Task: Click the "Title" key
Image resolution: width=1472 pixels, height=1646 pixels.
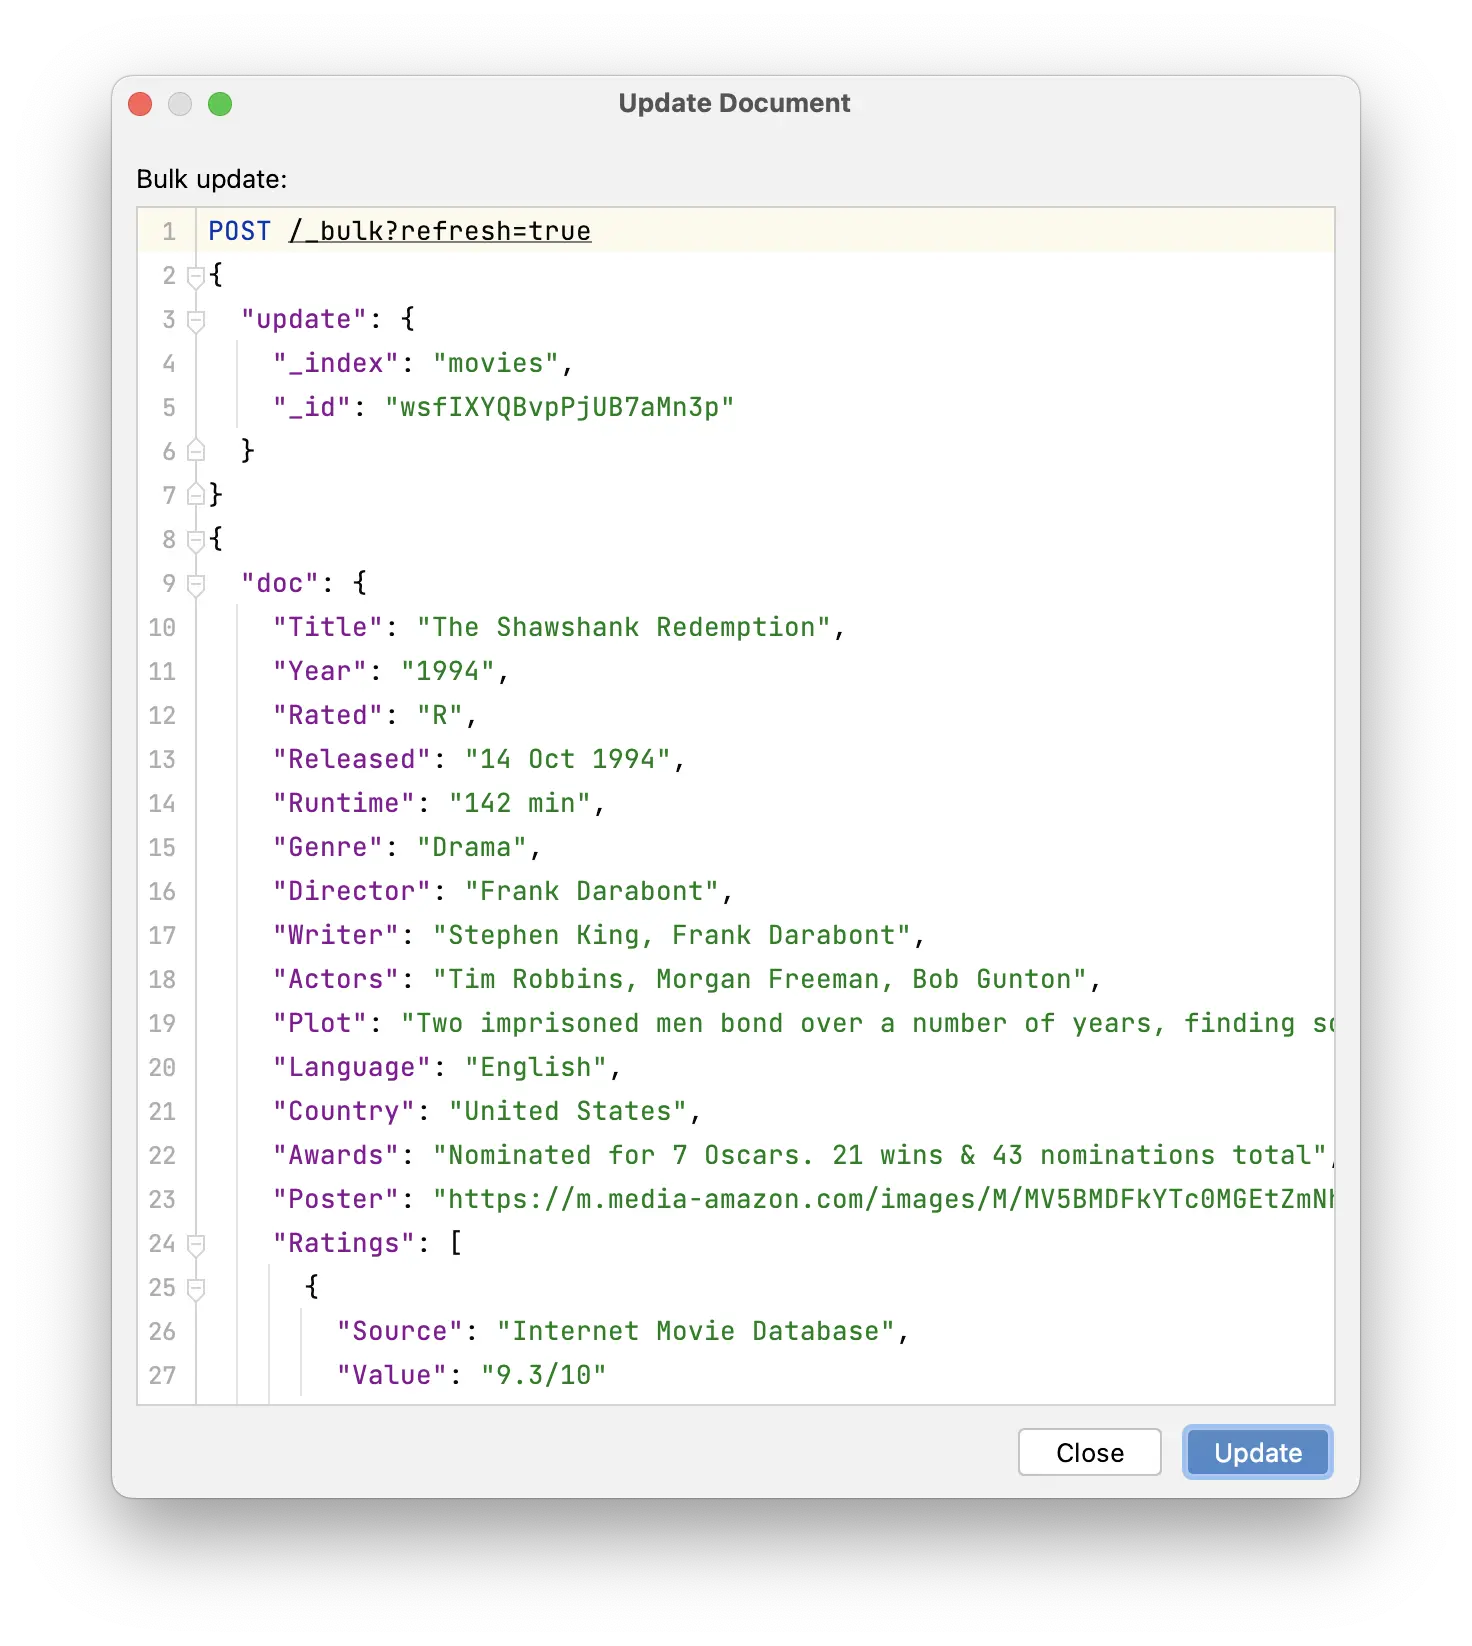Action: coord(328,627)
